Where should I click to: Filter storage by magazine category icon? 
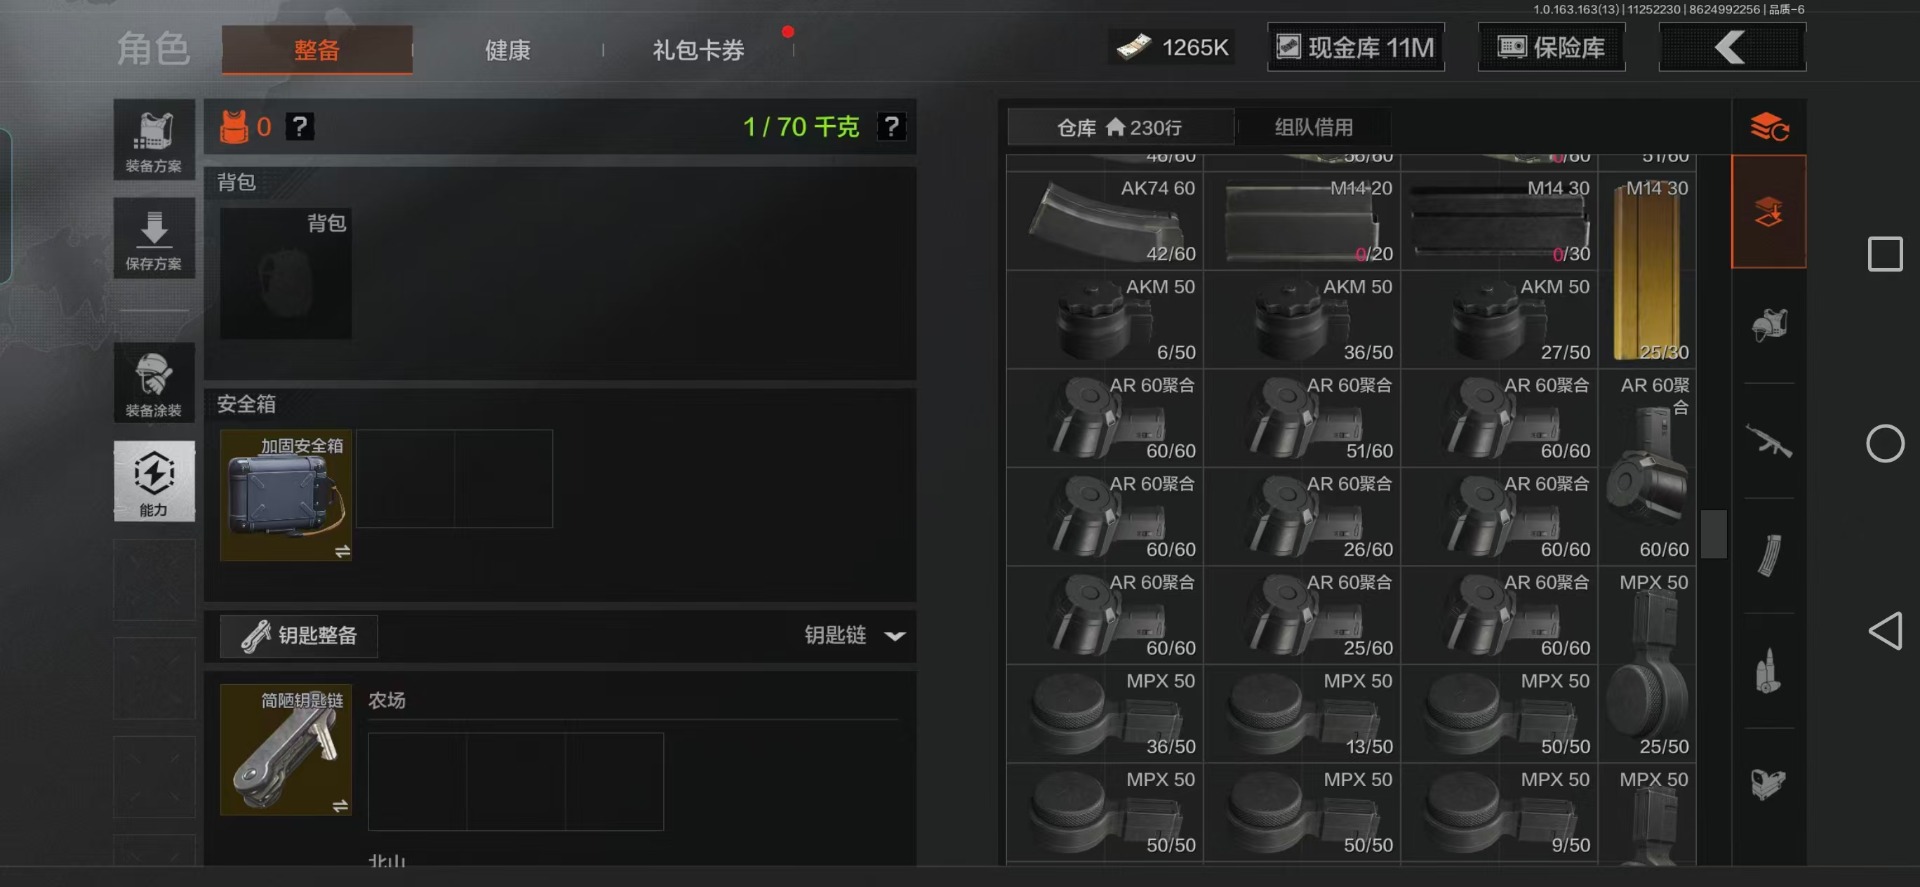[1768, 556]
